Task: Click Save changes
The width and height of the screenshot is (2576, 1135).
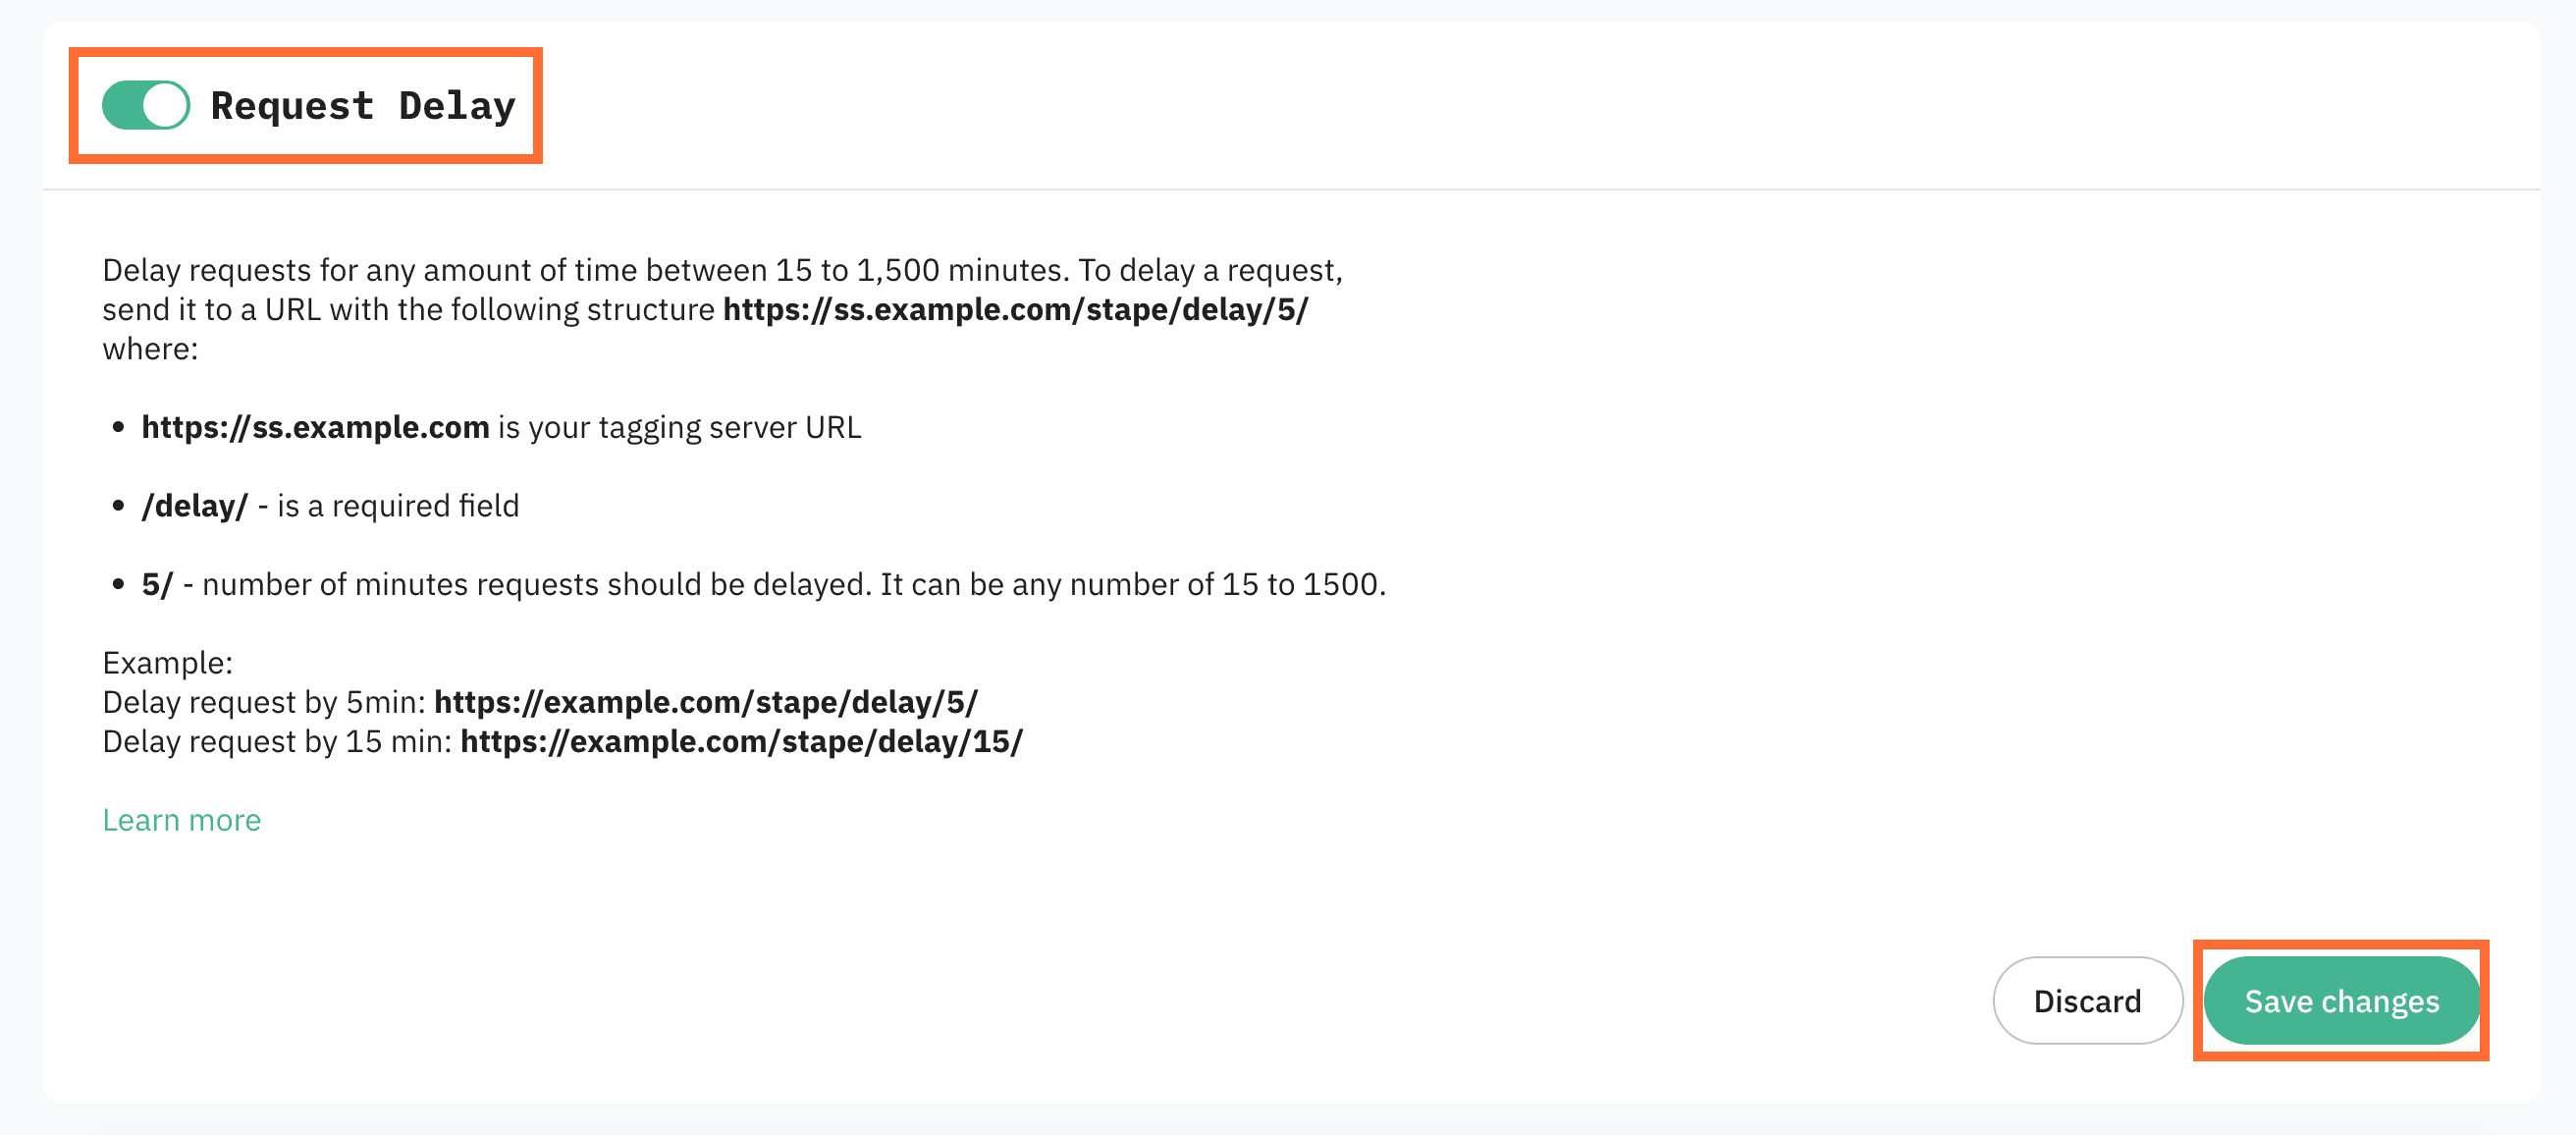Action: point(2342,1000)
